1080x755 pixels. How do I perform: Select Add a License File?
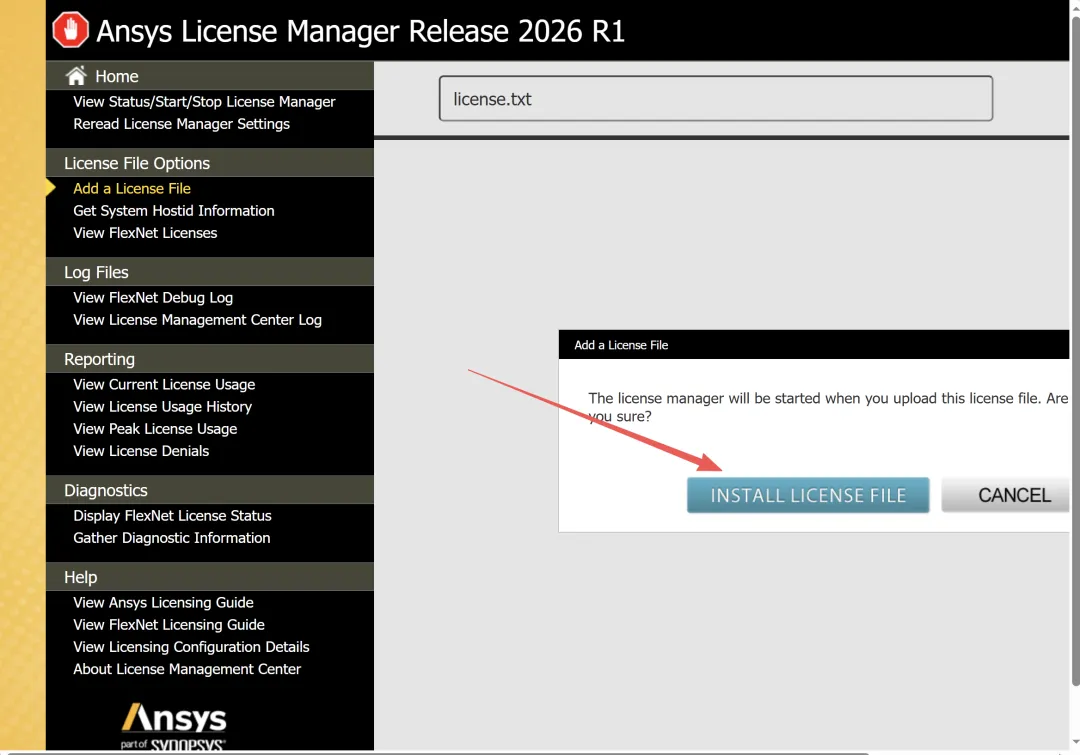coord(132,188)
